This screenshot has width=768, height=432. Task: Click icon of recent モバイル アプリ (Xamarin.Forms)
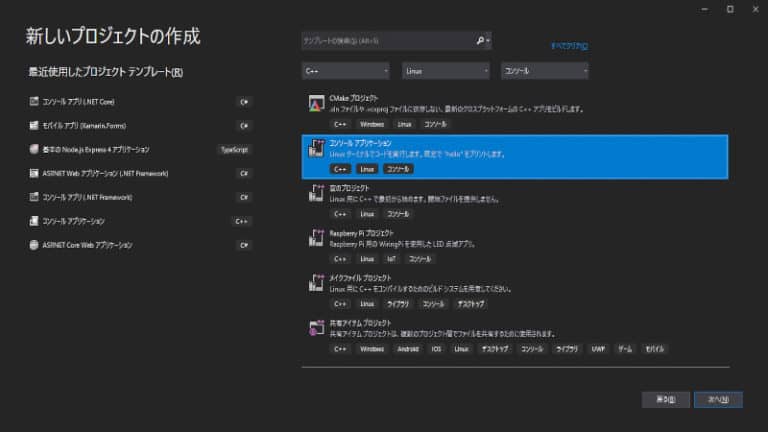[34, 125]
